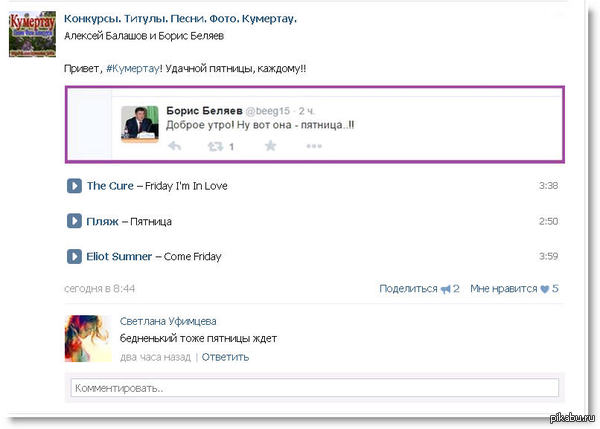The height and width of the screenshot is (429, 600).
Task: Open the tweet's three-dot more menu
Action: (x=314, y=146)
